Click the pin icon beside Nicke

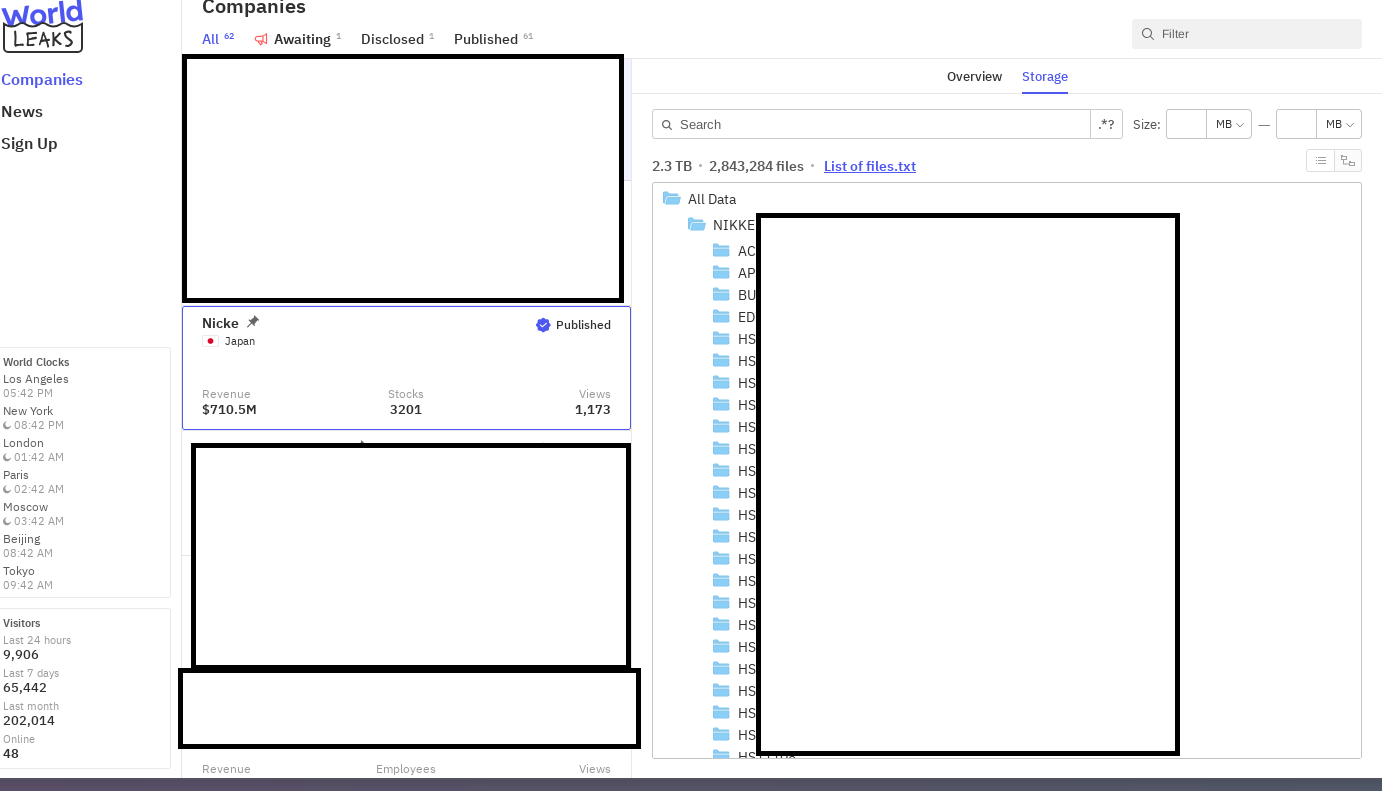coord(253,322)
